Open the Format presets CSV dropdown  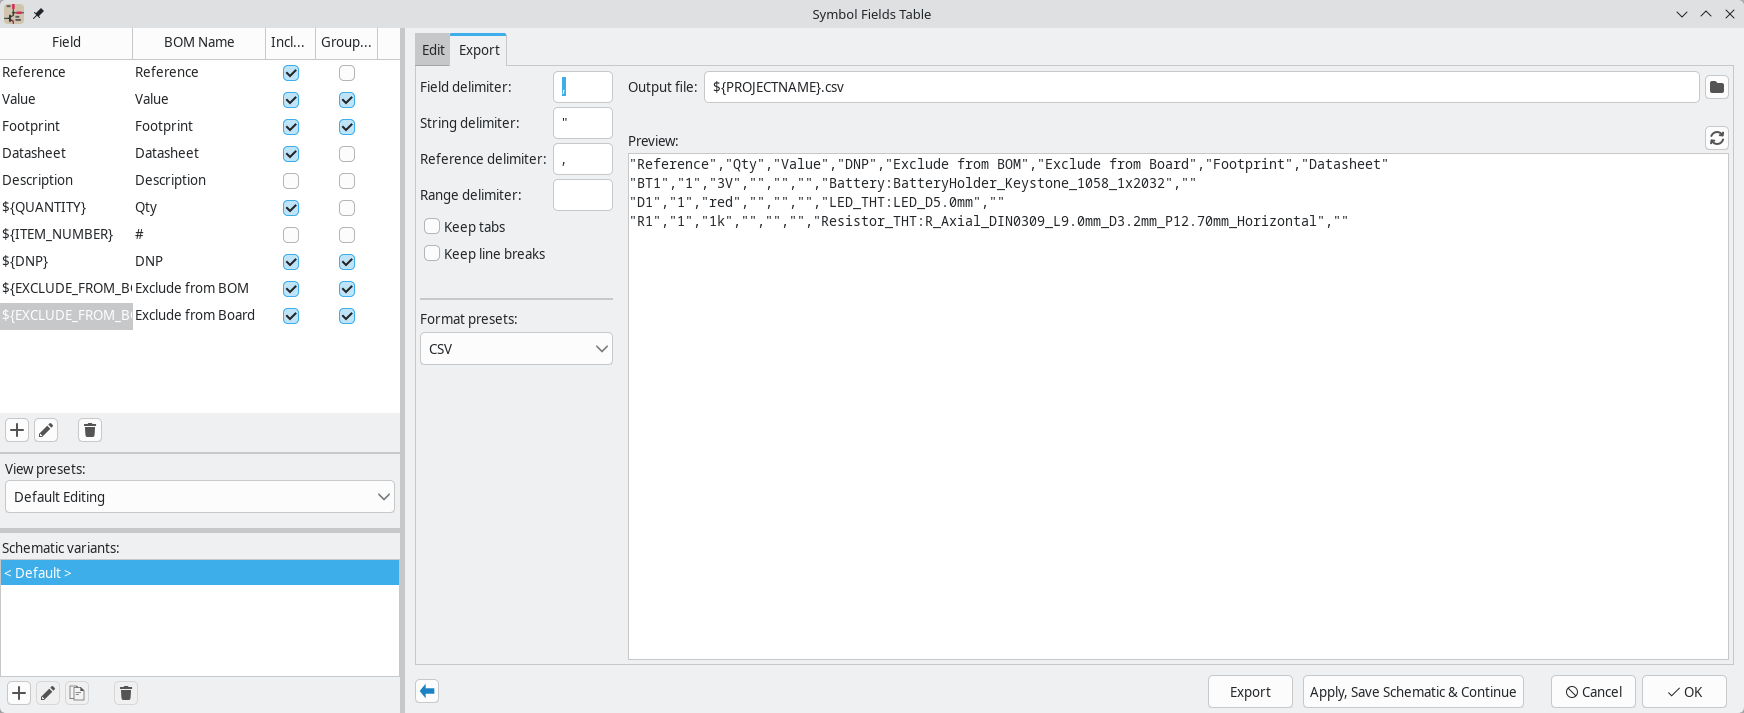click(516, 349)
